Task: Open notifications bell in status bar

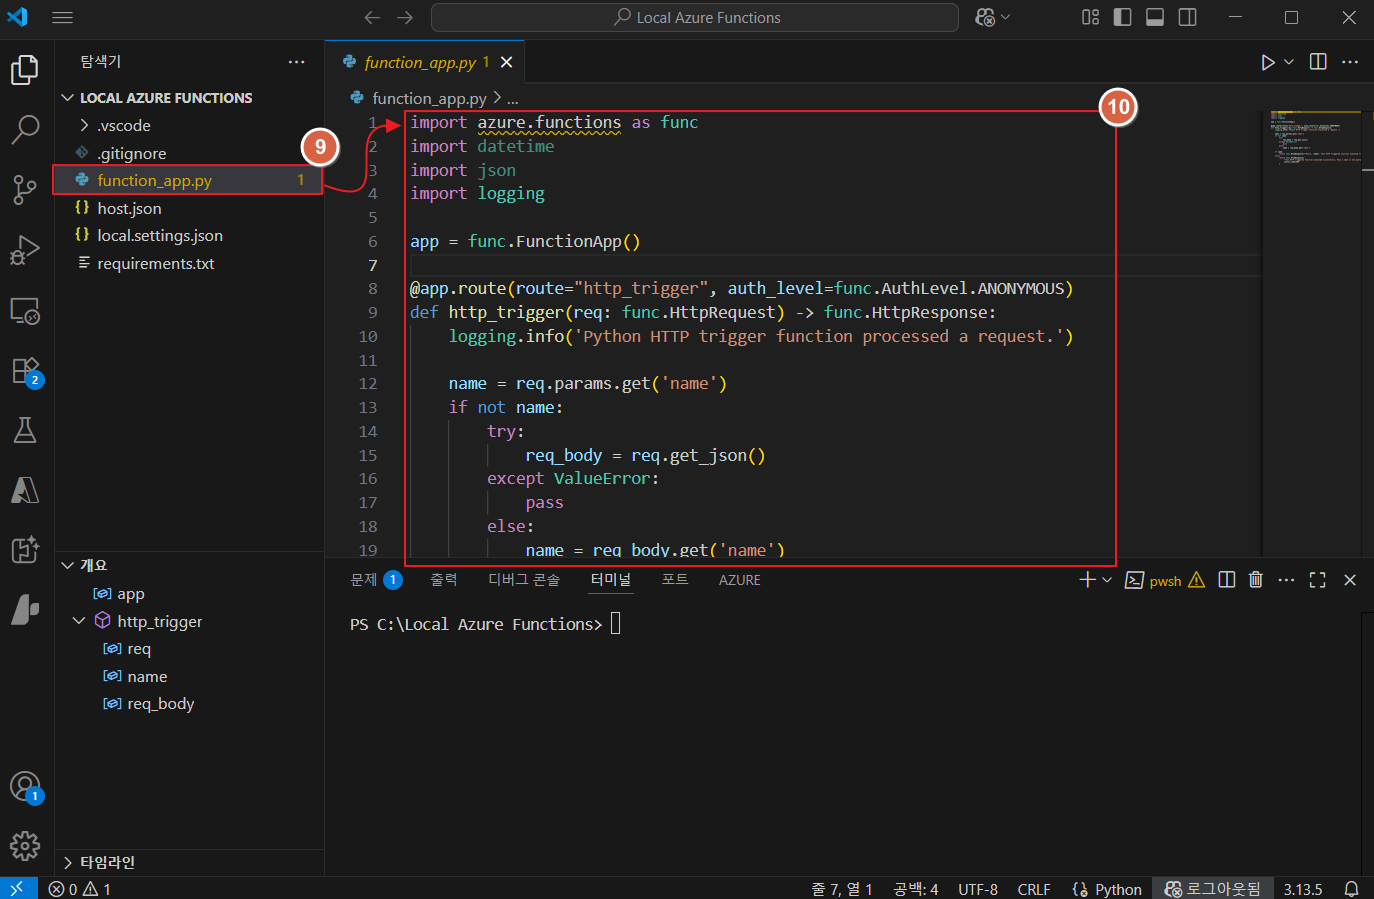Action: pos(1351,888)
